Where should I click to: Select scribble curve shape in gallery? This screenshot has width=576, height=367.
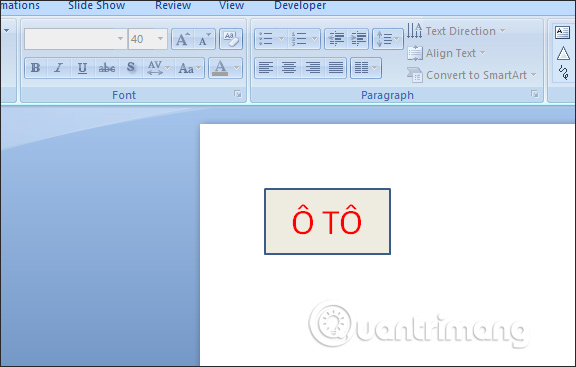(x=564, y=72)
